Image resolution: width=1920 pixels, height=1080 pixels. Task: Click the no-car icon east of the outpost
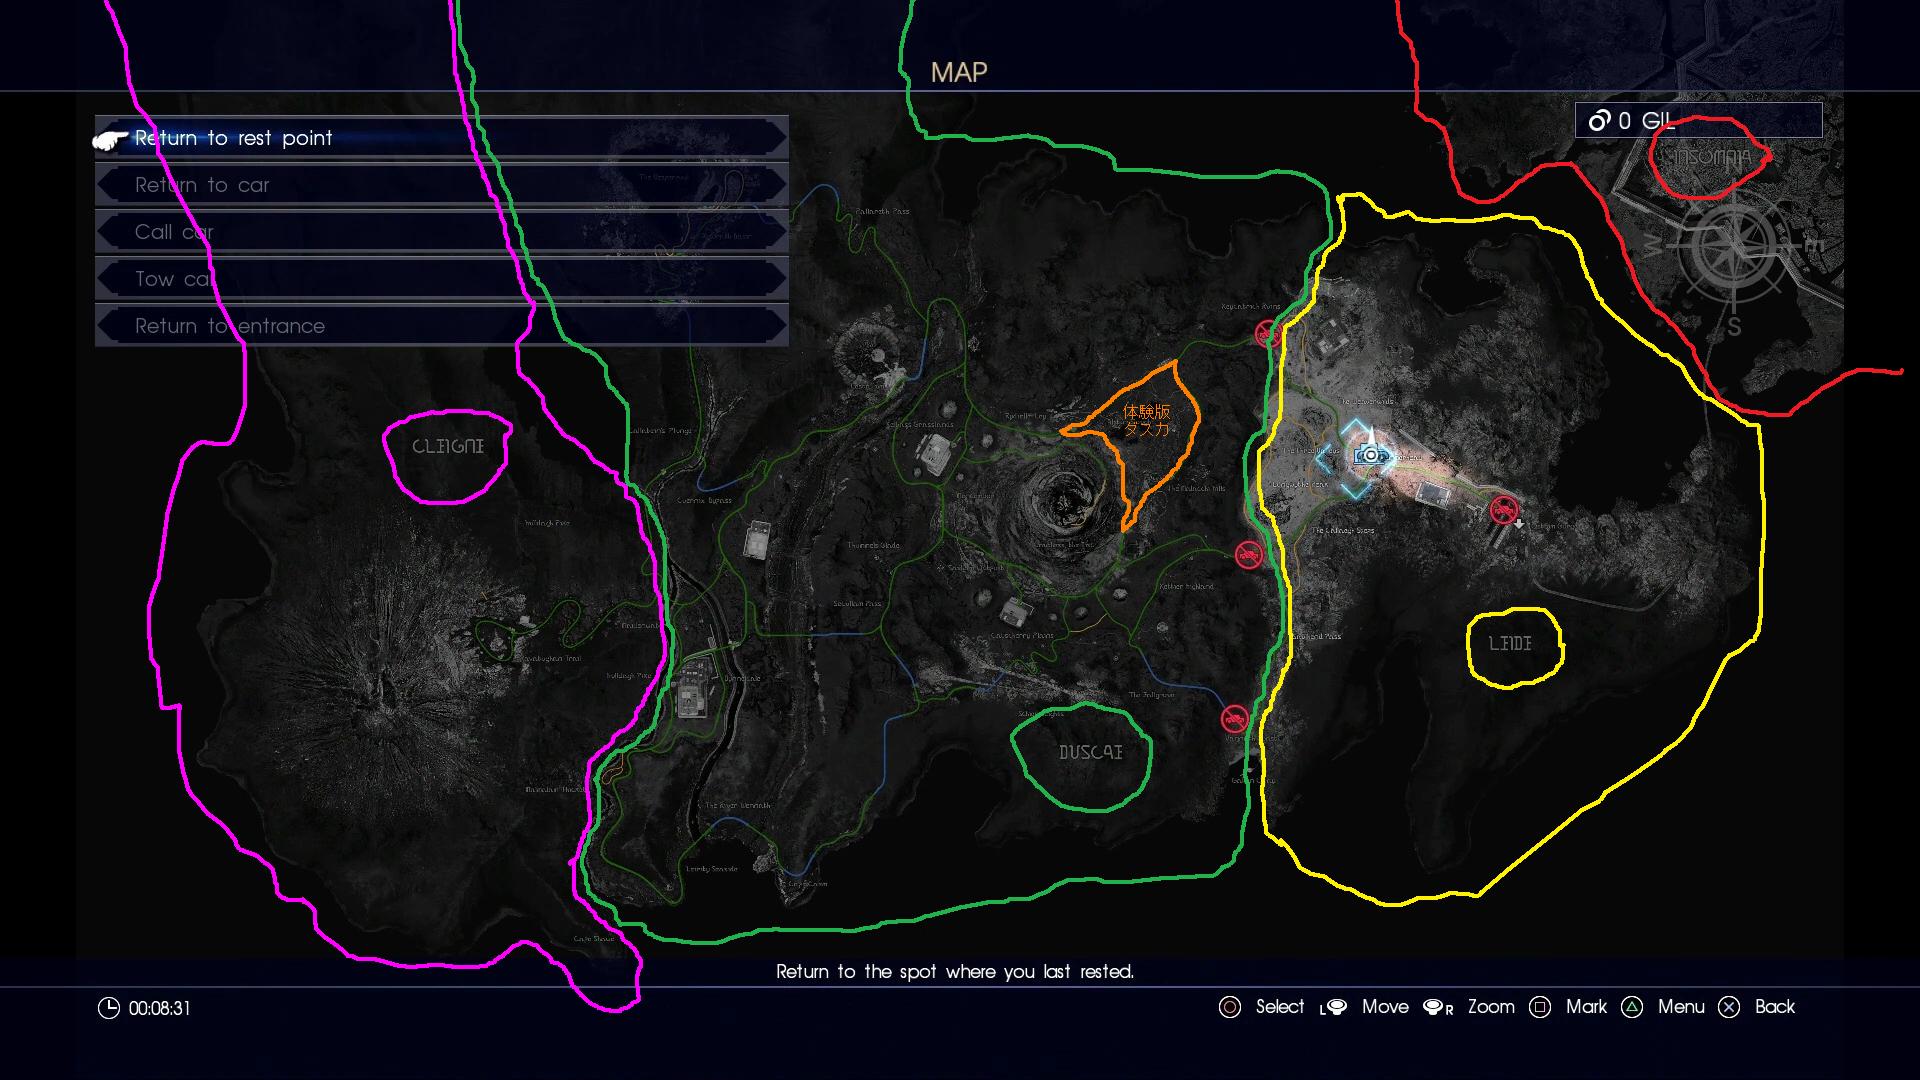coord(1503,510)
